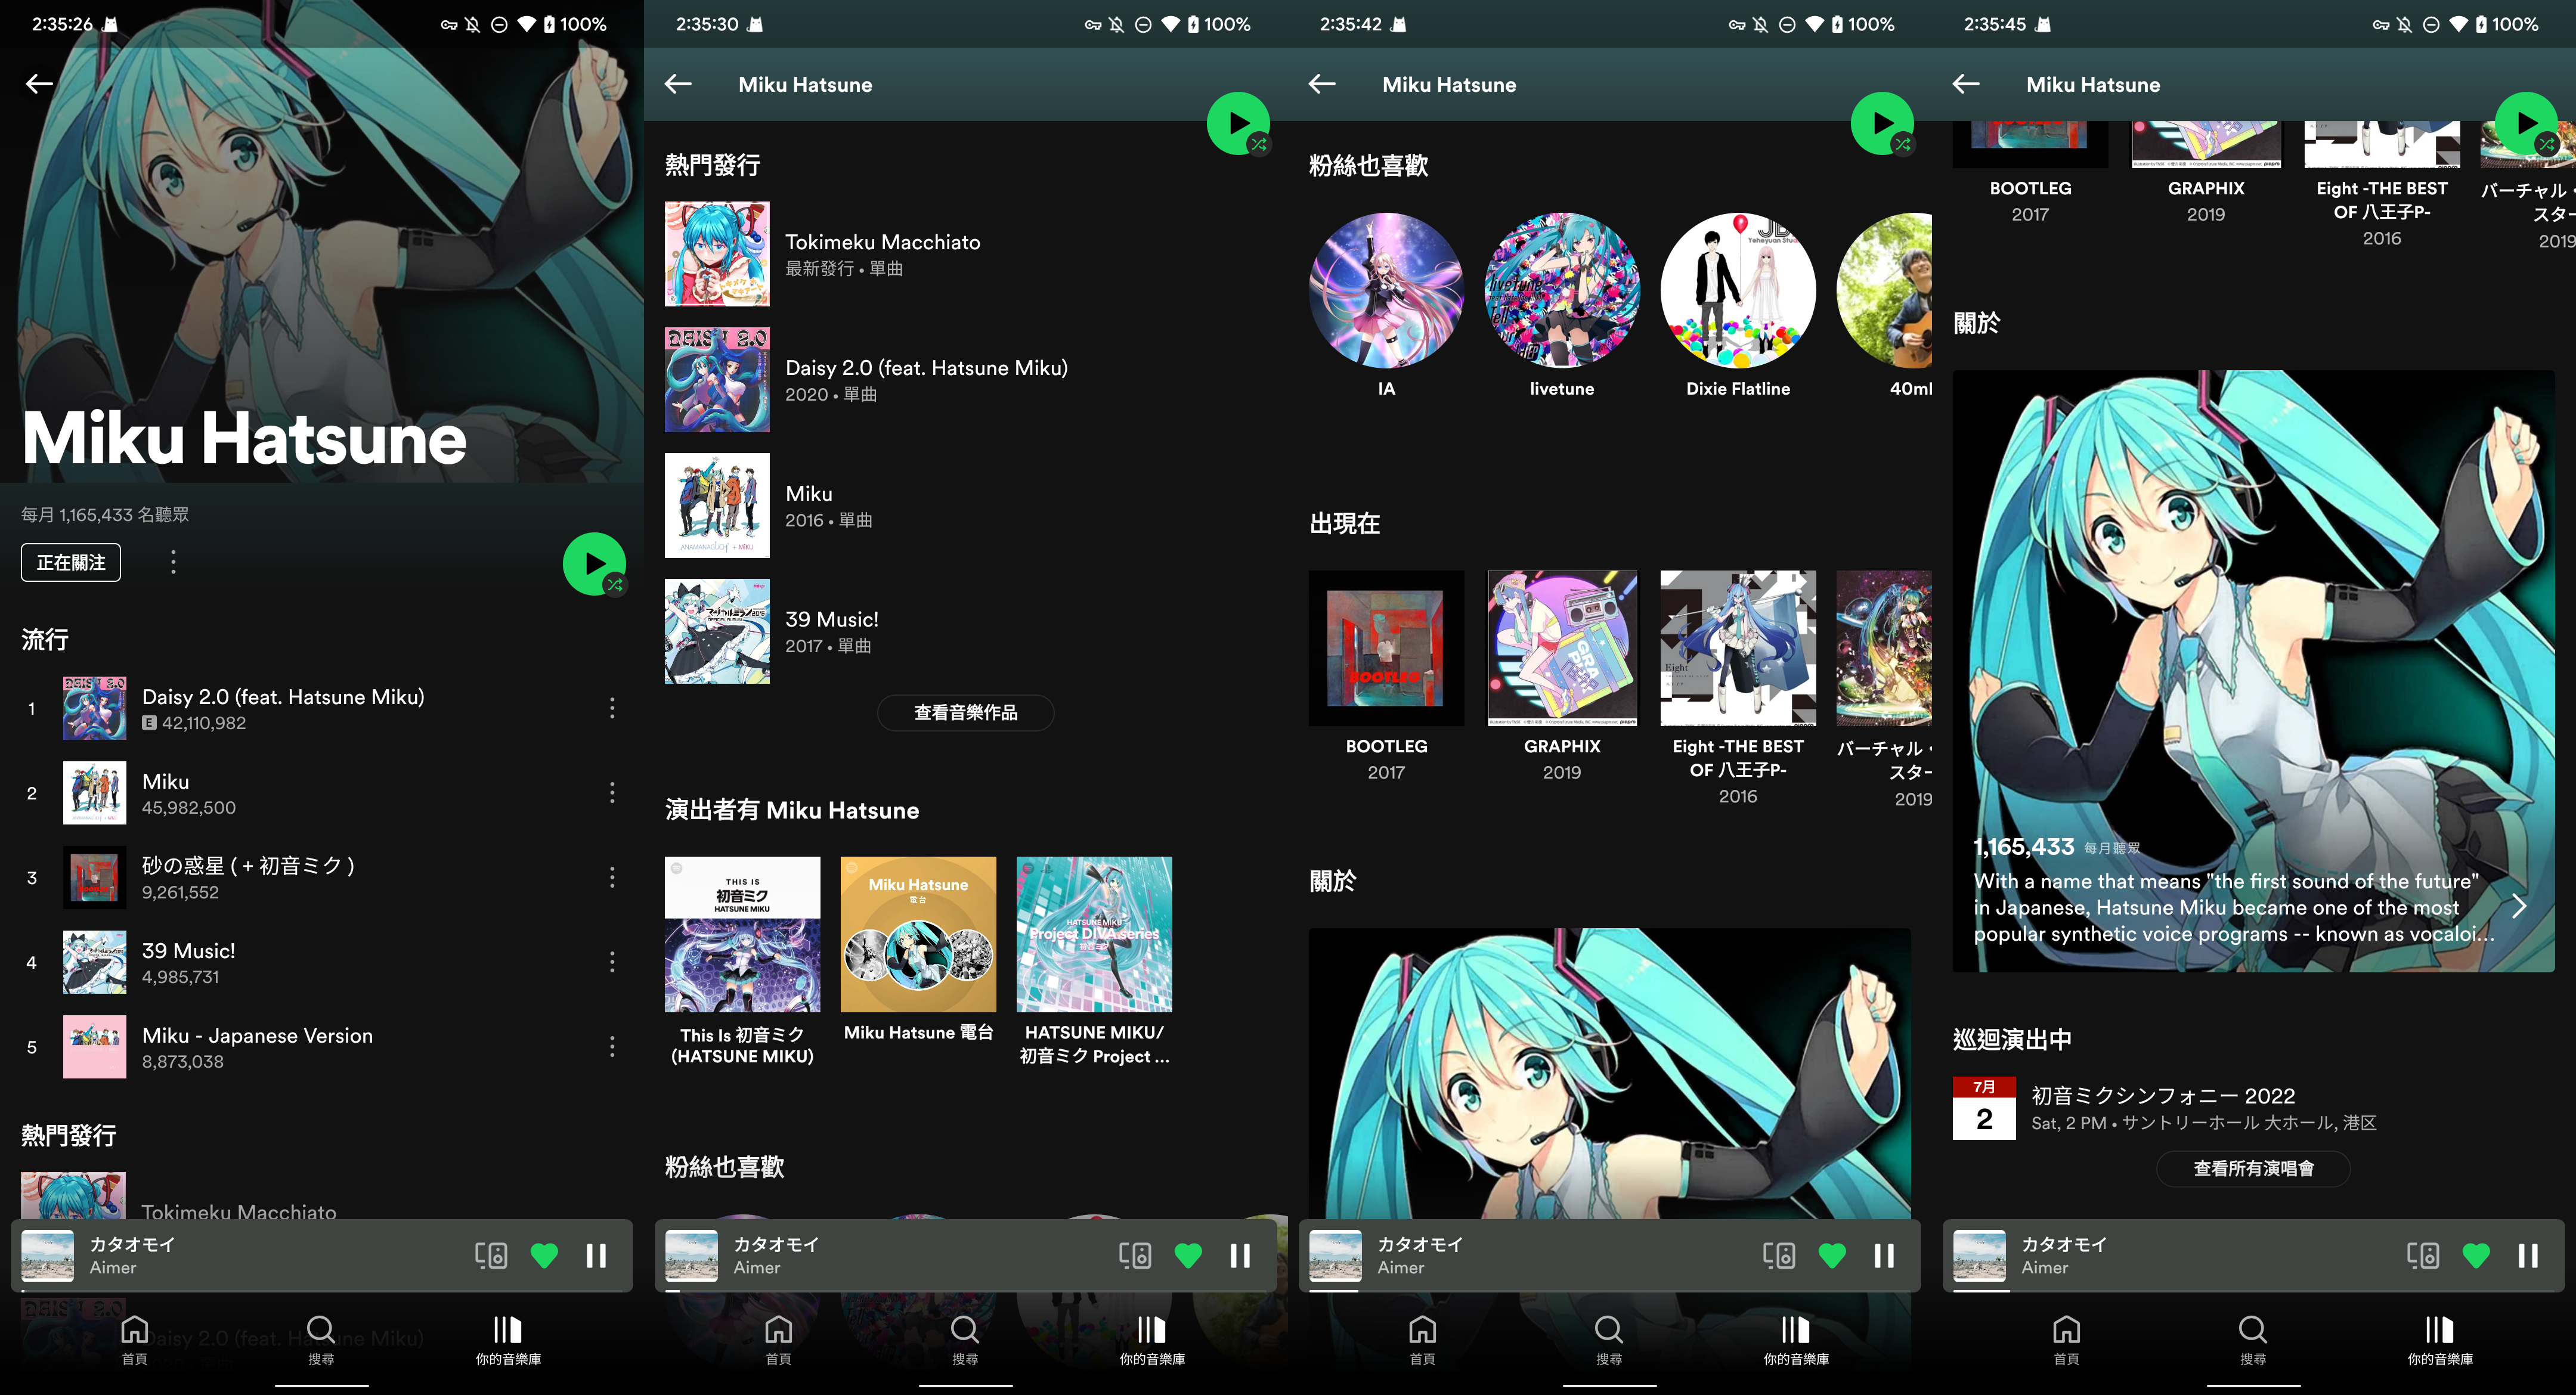Open the livetune artist circle
2576x1395 pixels.
1562,290
